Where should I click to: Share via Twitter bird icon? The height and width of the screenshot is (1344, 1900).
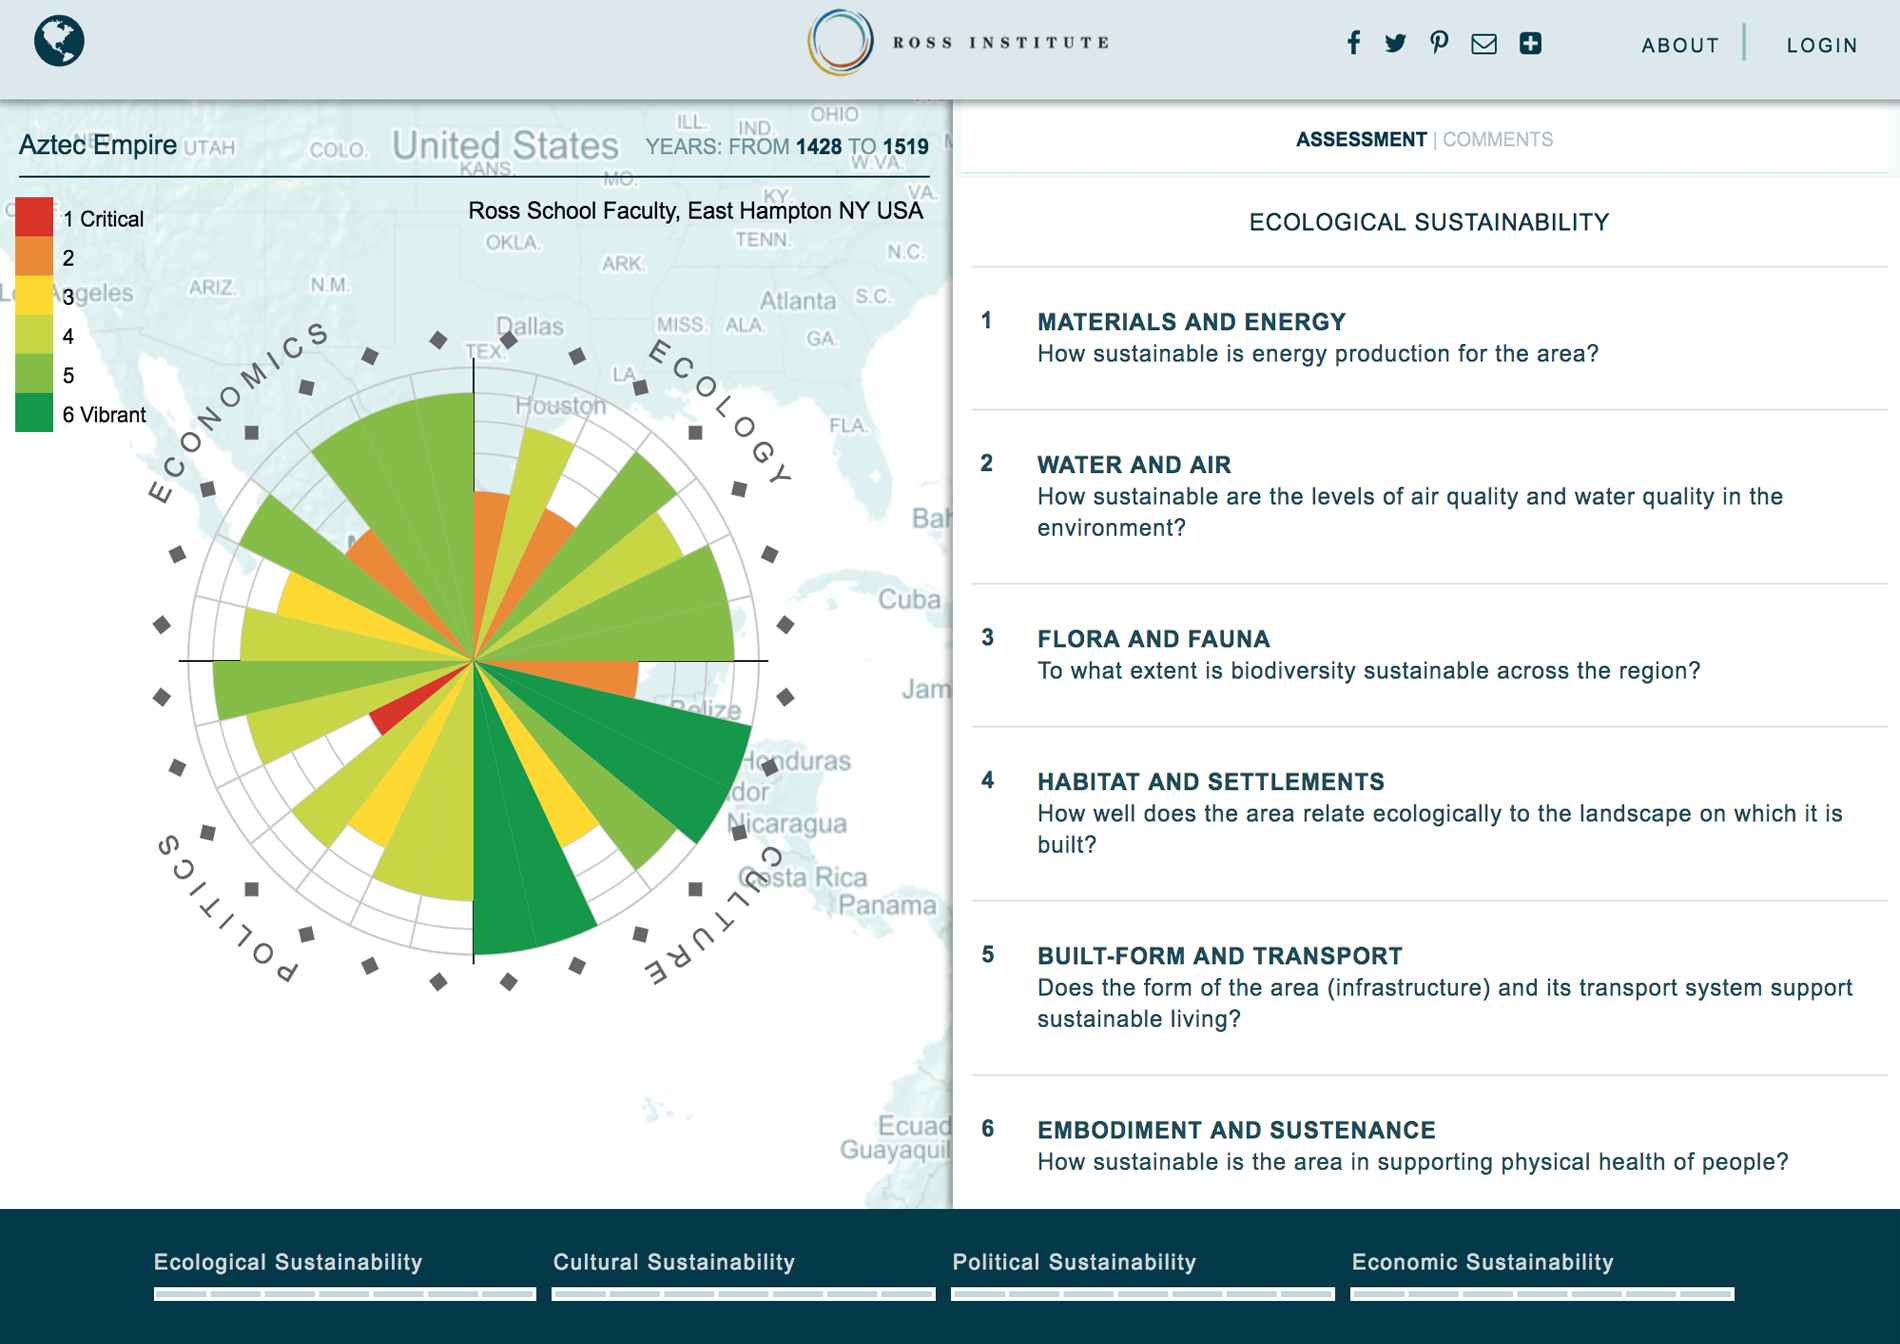pos(1396,43)
